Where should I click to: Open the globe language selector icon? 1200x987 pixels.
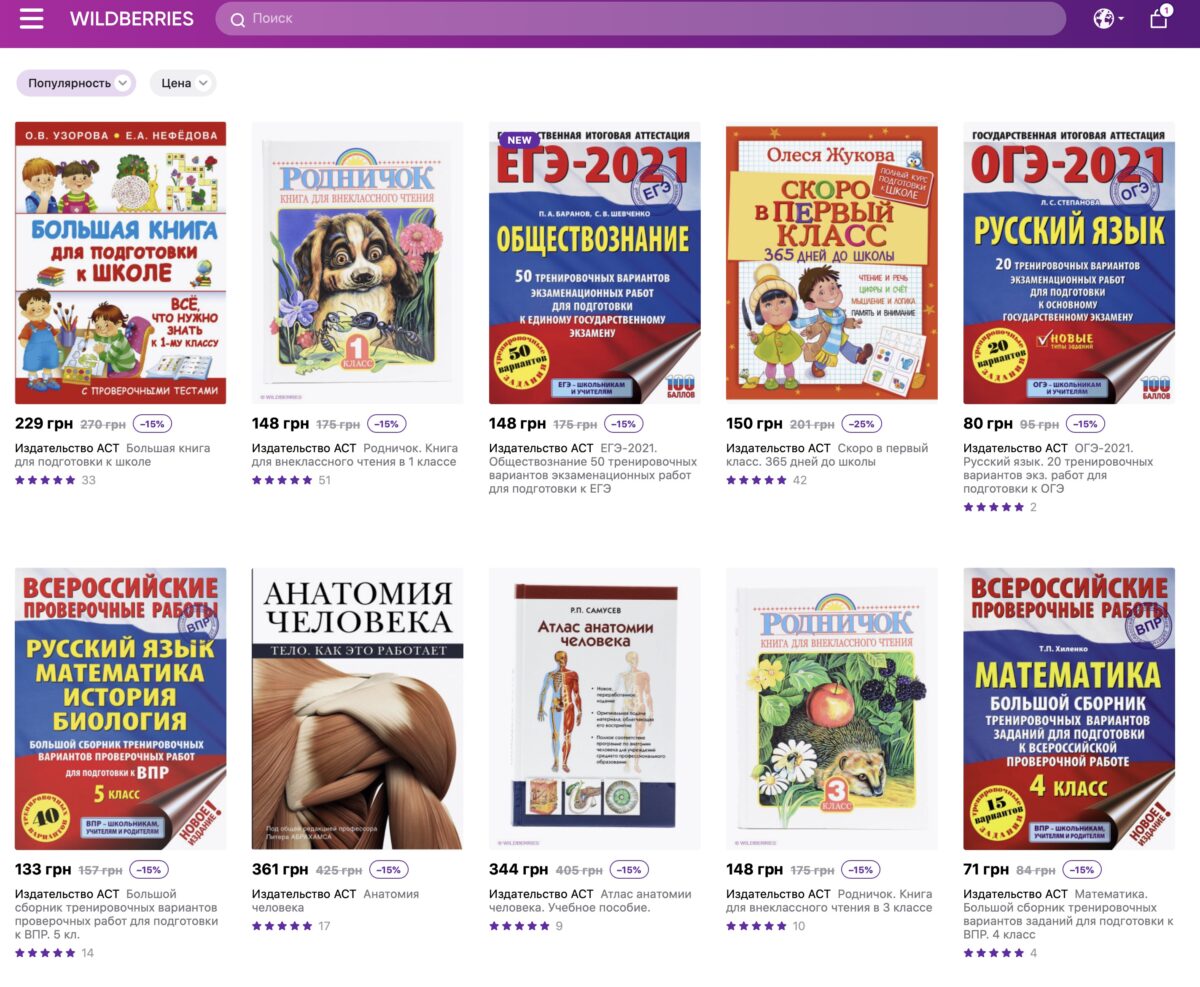click(x=1103, y=18)
